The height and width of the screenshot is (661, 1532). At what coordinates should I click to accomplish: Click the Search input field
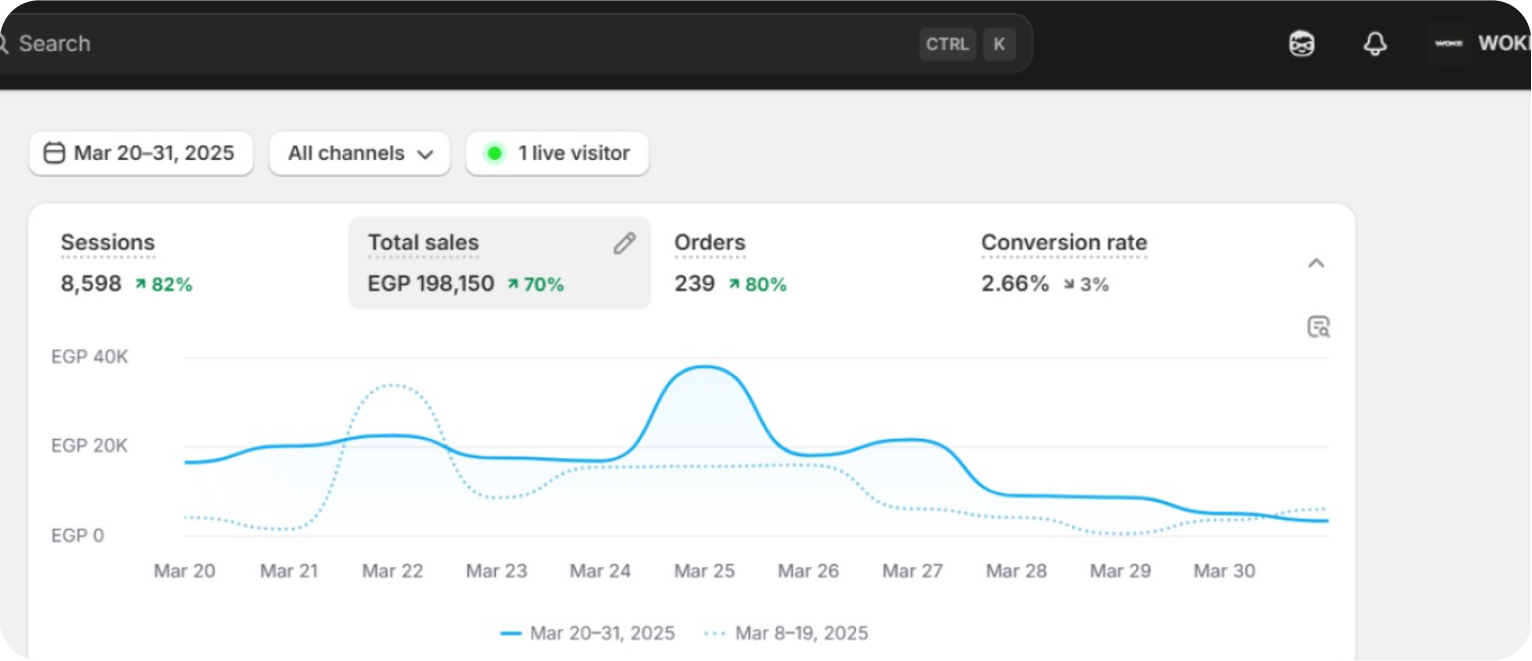tap(450, 44)
